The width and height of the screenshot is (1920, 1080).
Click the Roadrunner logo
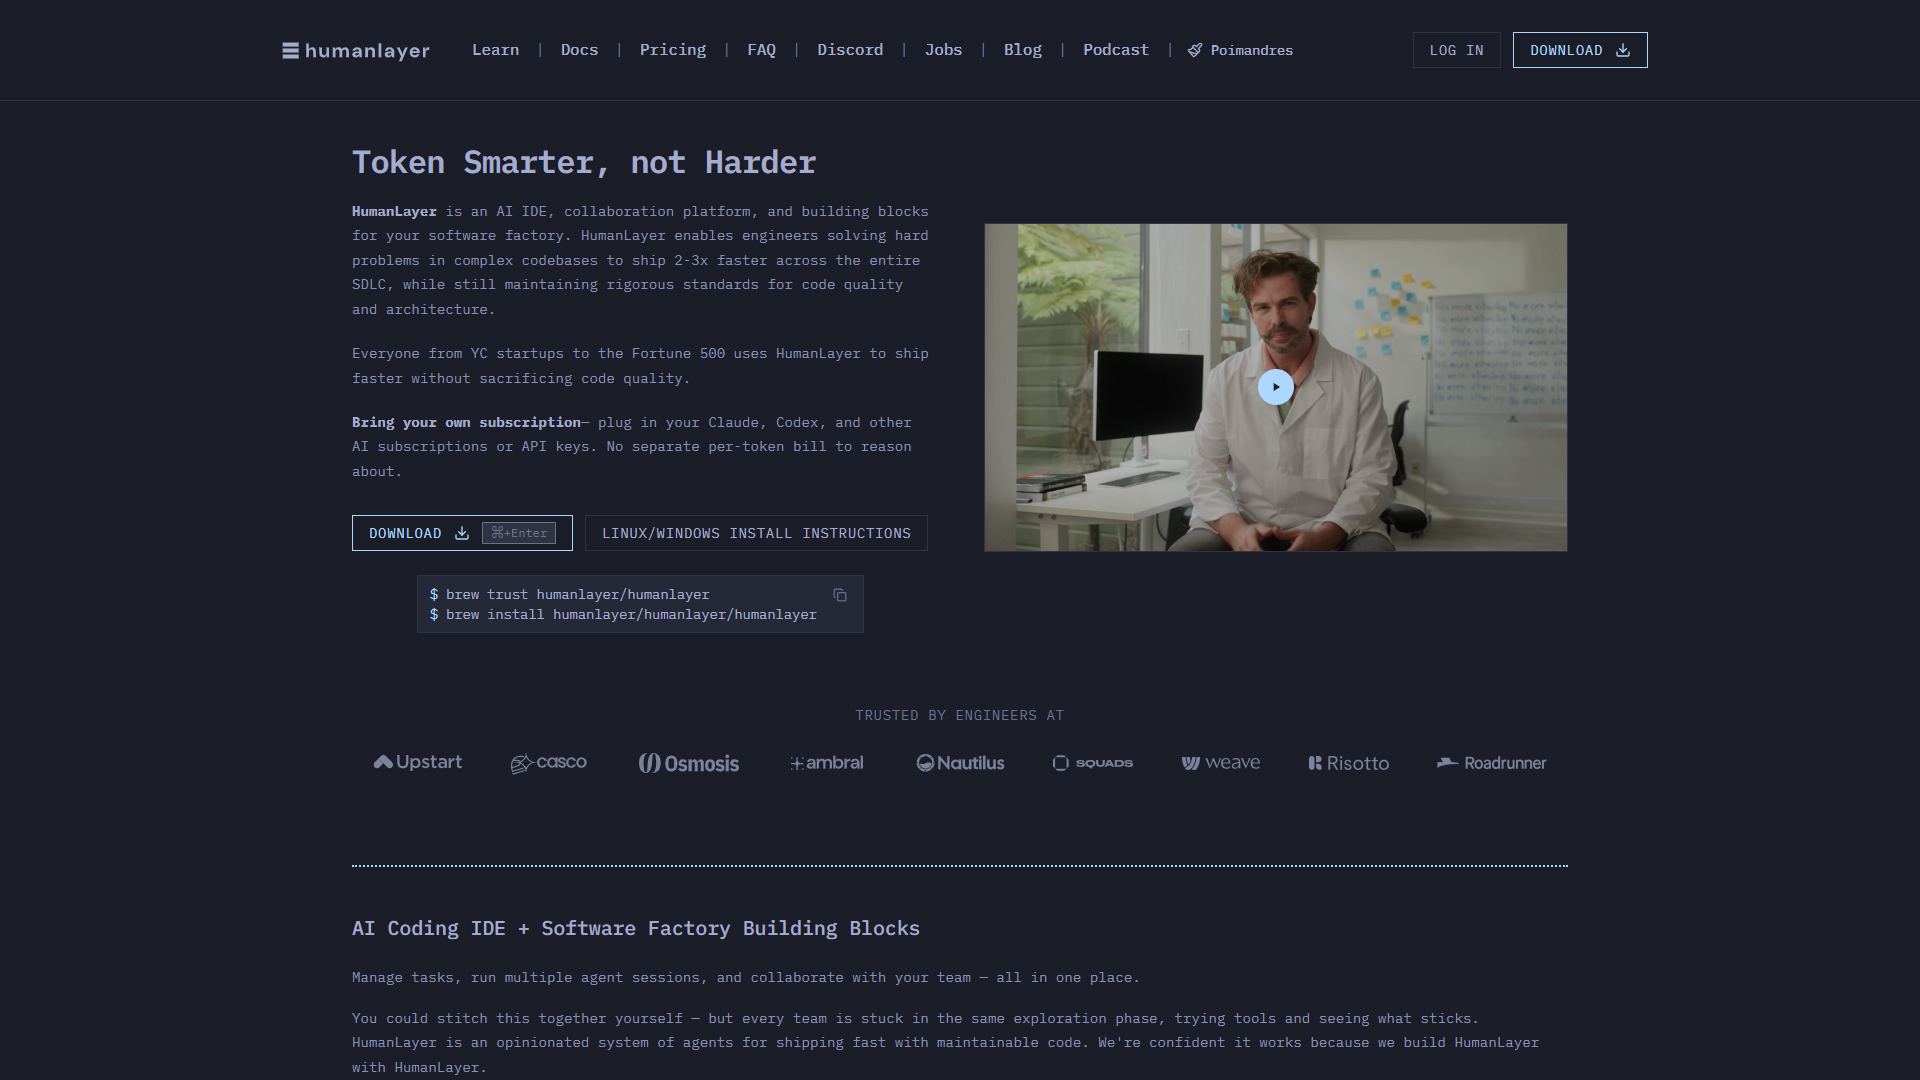coord(1491,763)
